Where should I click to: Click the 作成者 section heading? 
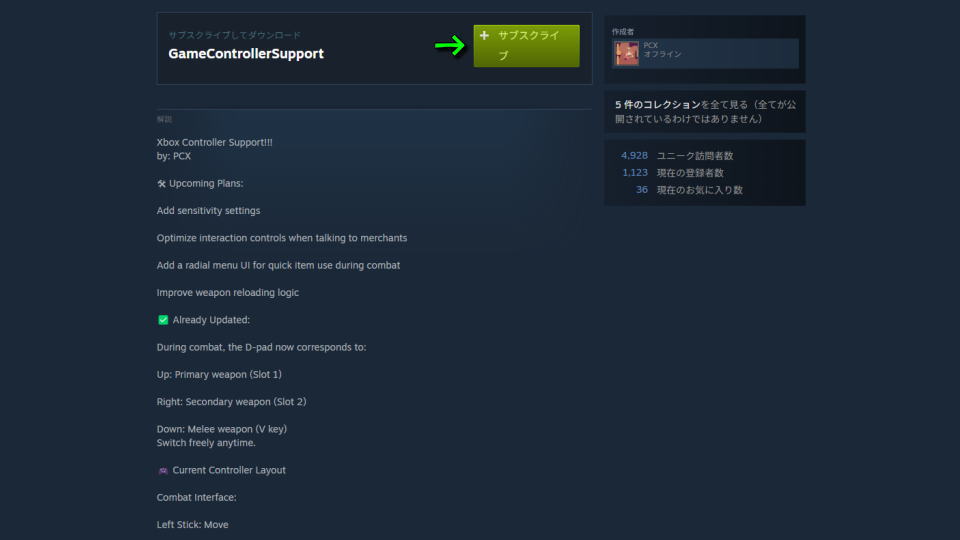pyautogui.click(x=623, y=32)
